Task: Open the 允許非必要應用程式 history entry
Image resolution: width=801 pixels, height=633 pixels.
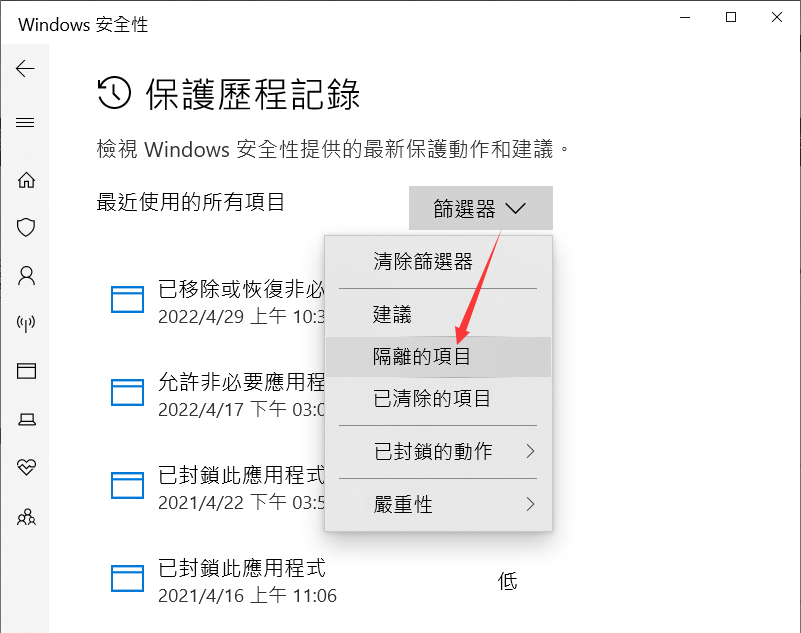Action: click(x=217, y=395)
